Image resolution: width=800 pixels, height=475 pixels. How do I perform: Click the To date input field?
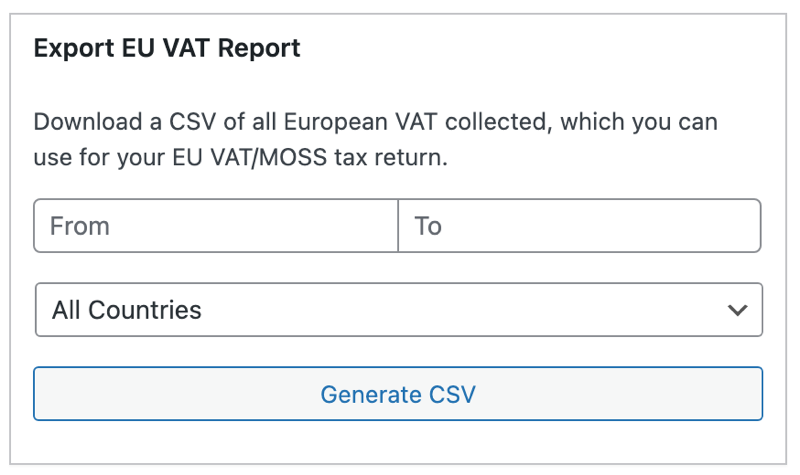click(x=580, y=226)
